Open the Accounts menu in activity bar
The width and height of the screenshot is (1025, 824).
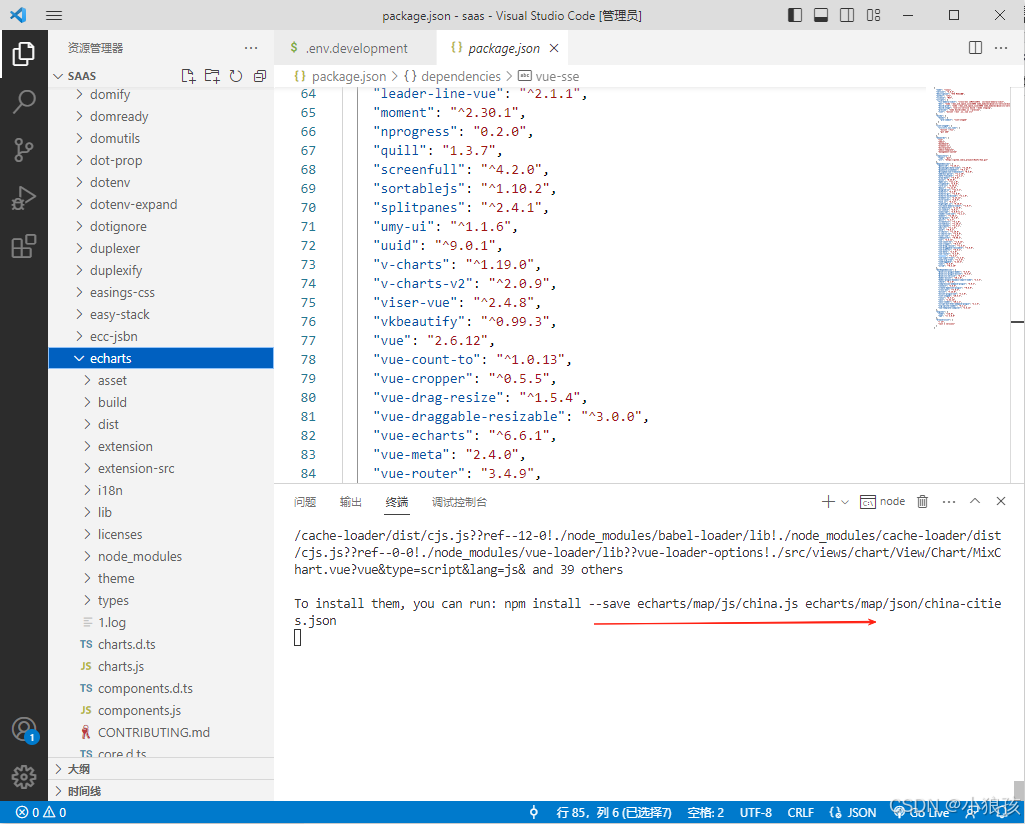click(x=24, y=729)
